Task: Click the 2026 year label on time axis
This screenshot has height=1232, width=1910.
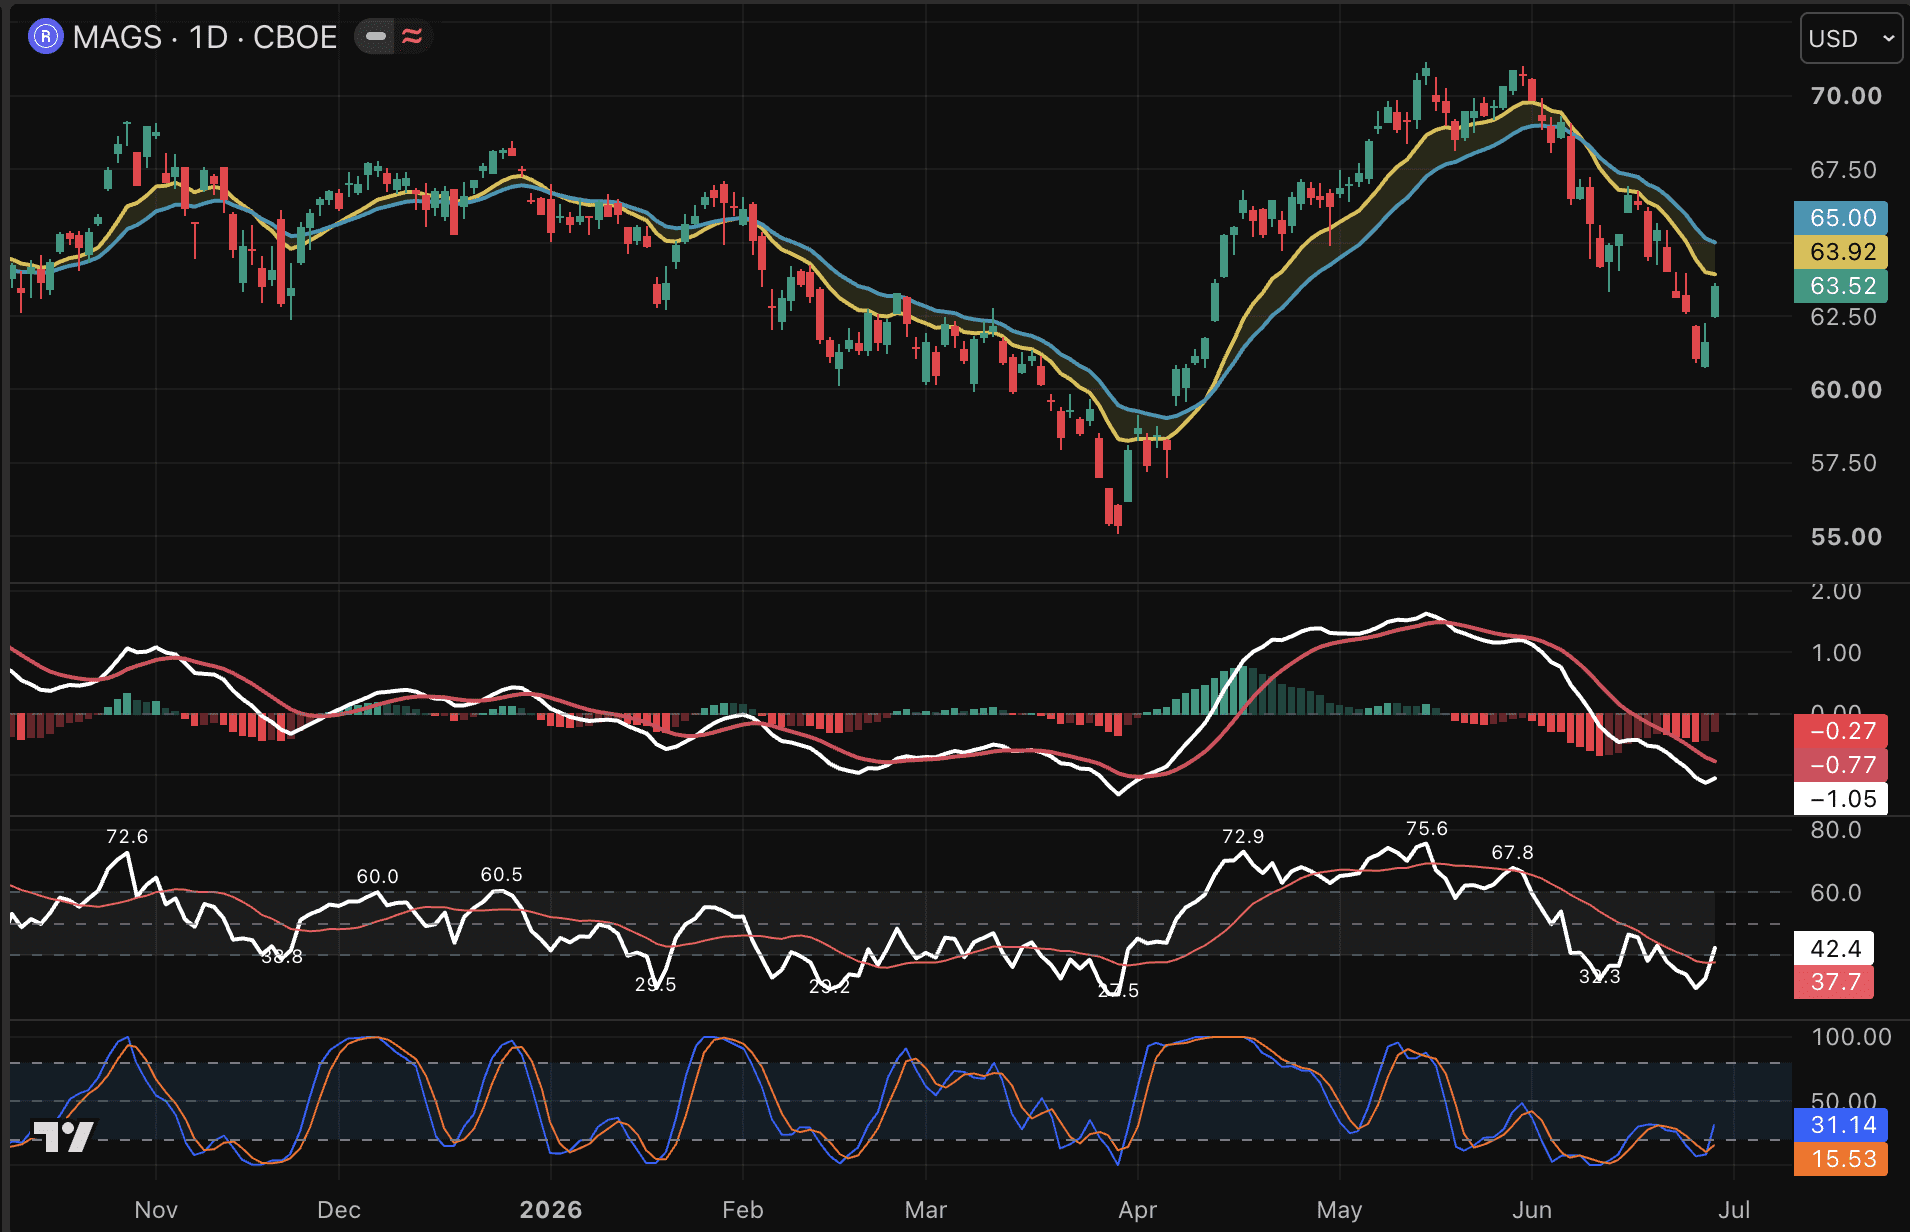Action: pos(551,1210)
